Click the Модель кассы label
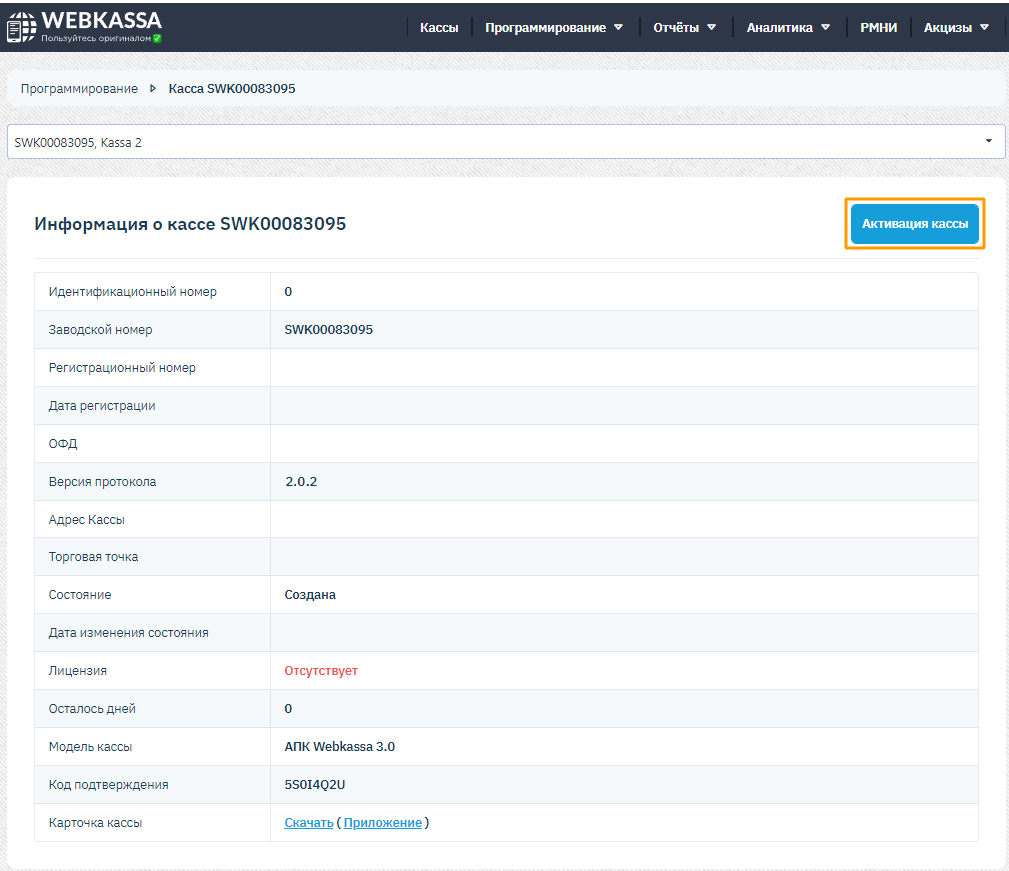The width and height of the screenshot is (1009, 871). pyautogui.click(x=90, y=747)
